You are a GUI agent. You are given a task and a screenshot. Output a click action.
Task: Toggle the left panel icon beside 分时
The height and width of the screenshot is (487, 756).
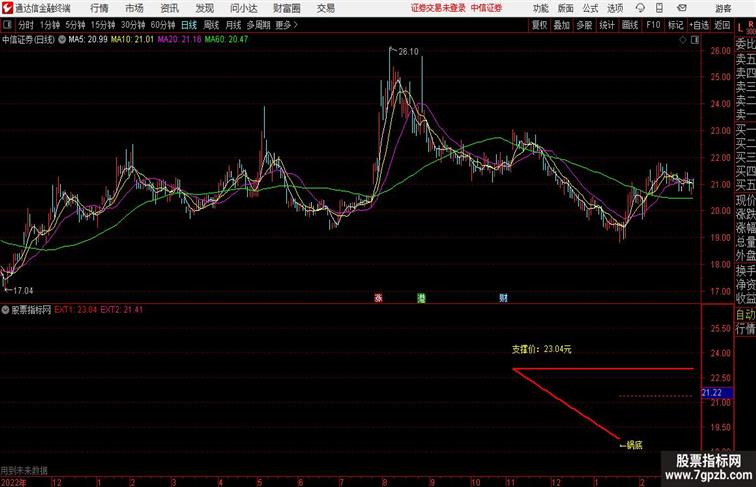[x=7, y=25]
